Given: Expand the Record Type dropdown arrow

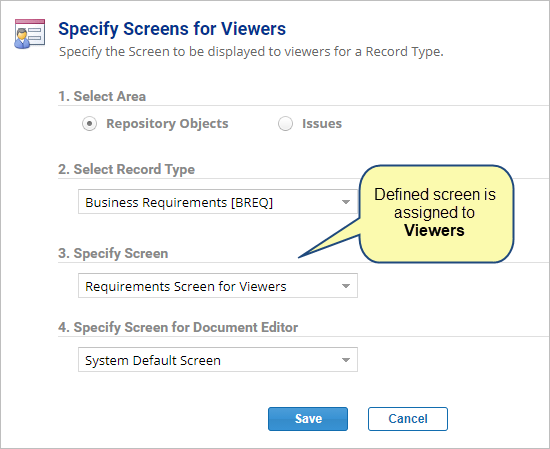Looking at the screenshot, I should pos(346,202).
